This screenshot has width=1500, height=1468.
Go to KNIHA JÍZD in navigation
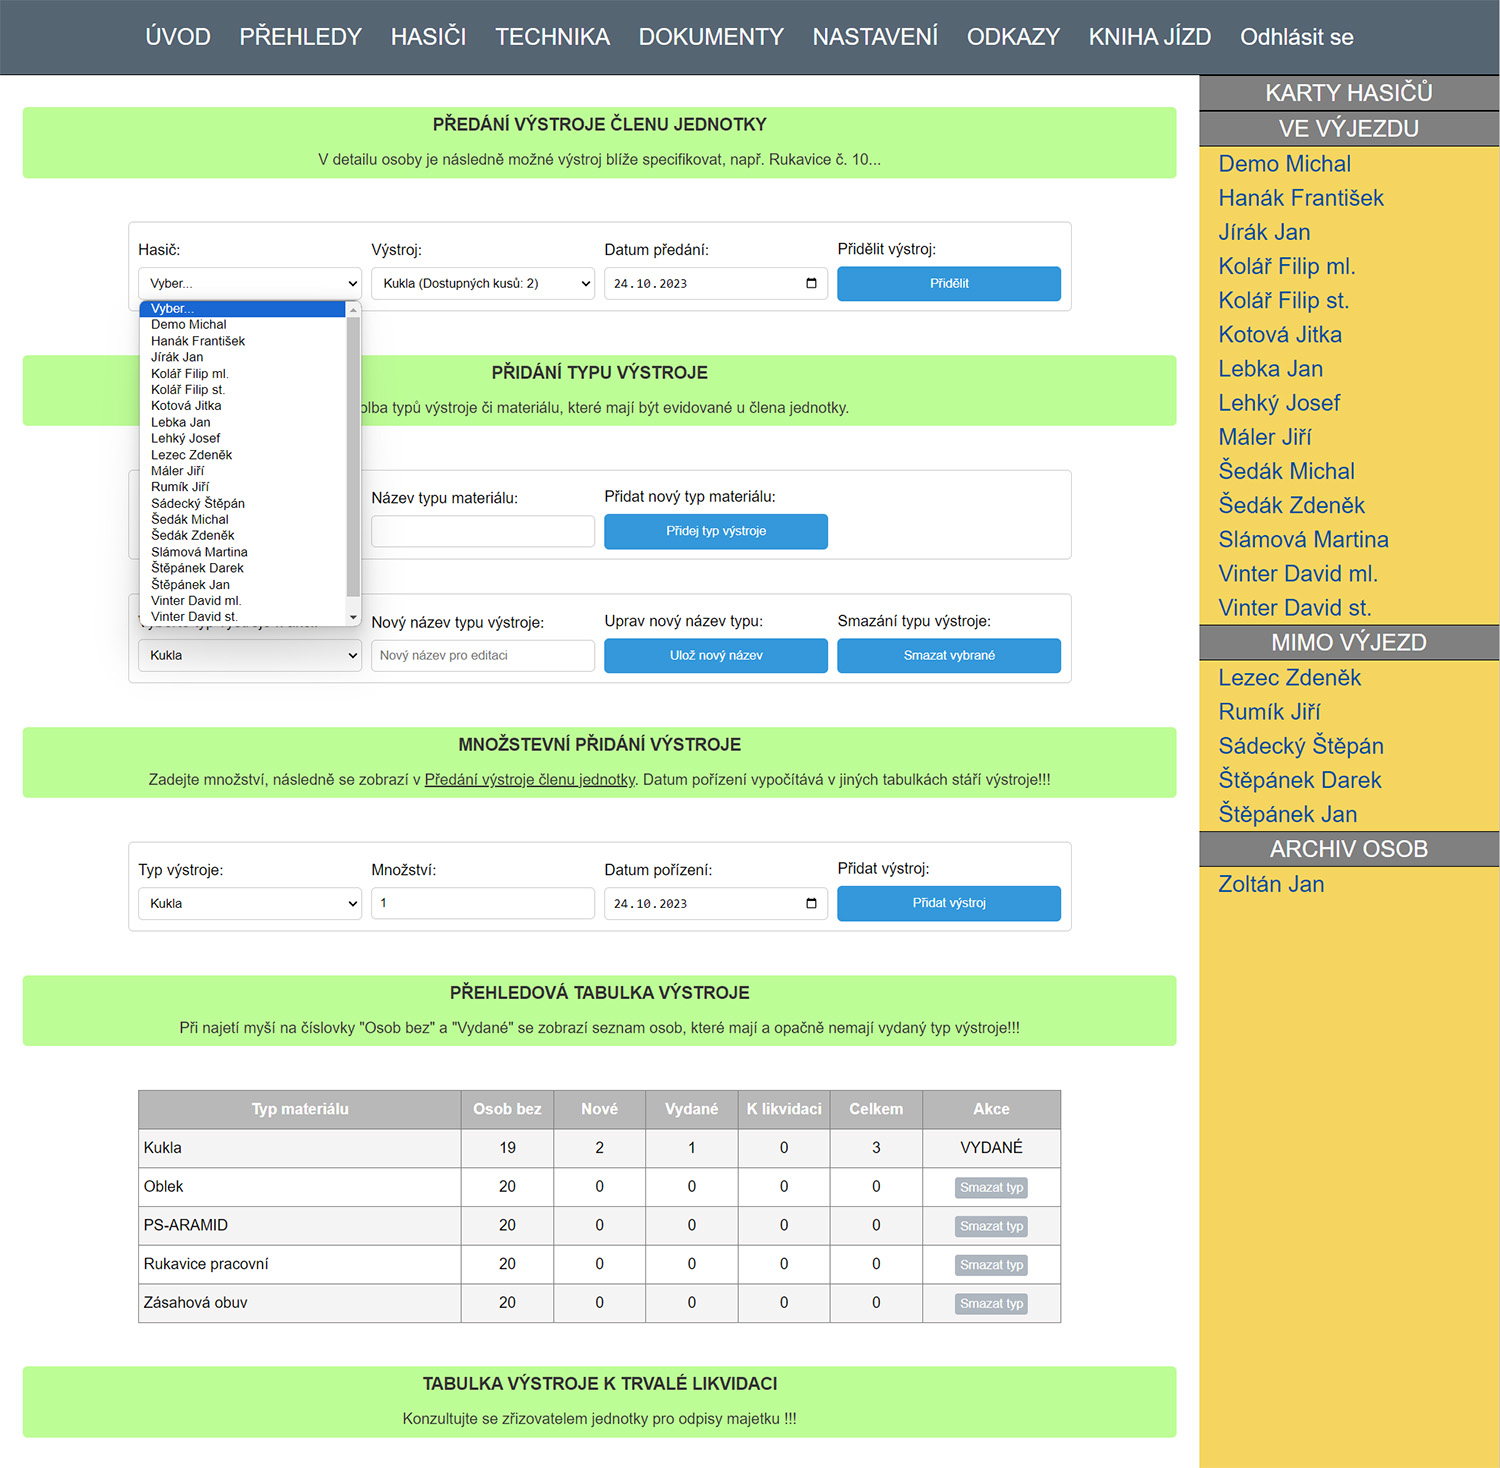tap(1149, 37)
